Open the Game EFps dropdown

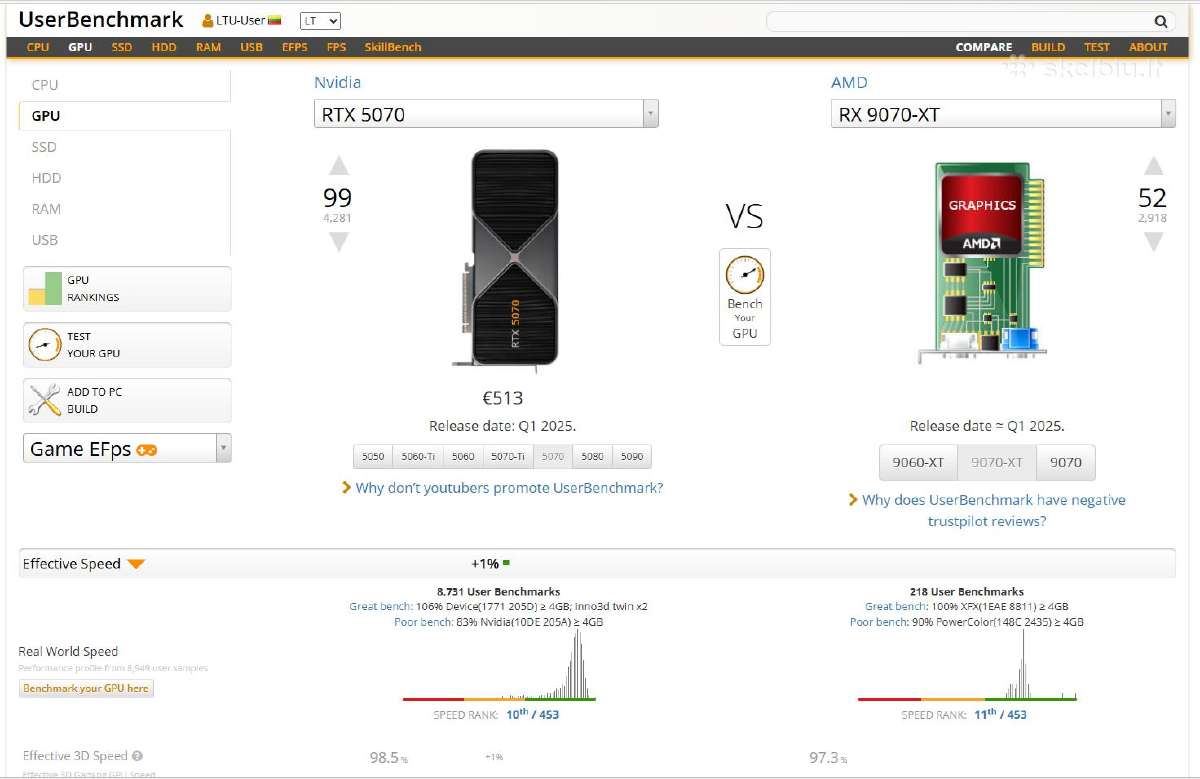pyautogui.click(x=127, y=448)
